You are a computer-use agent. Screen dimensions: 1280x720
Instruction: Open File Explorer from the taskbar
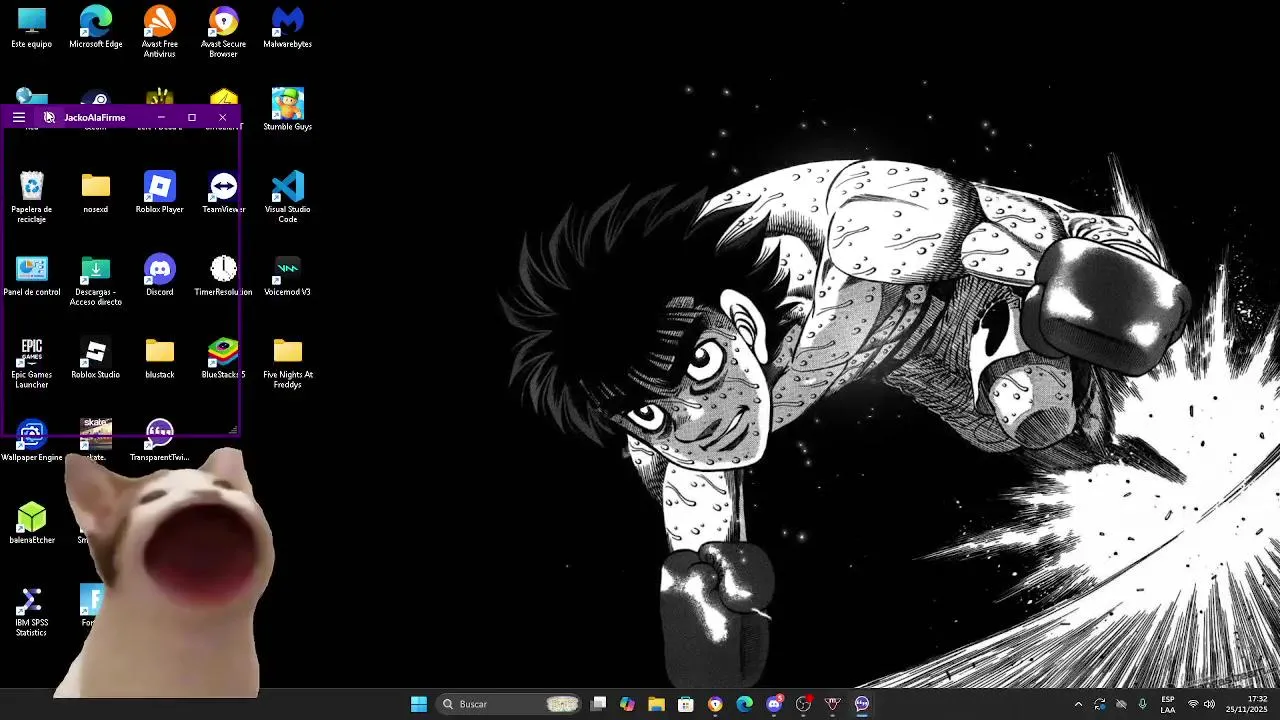coord(656,704)
